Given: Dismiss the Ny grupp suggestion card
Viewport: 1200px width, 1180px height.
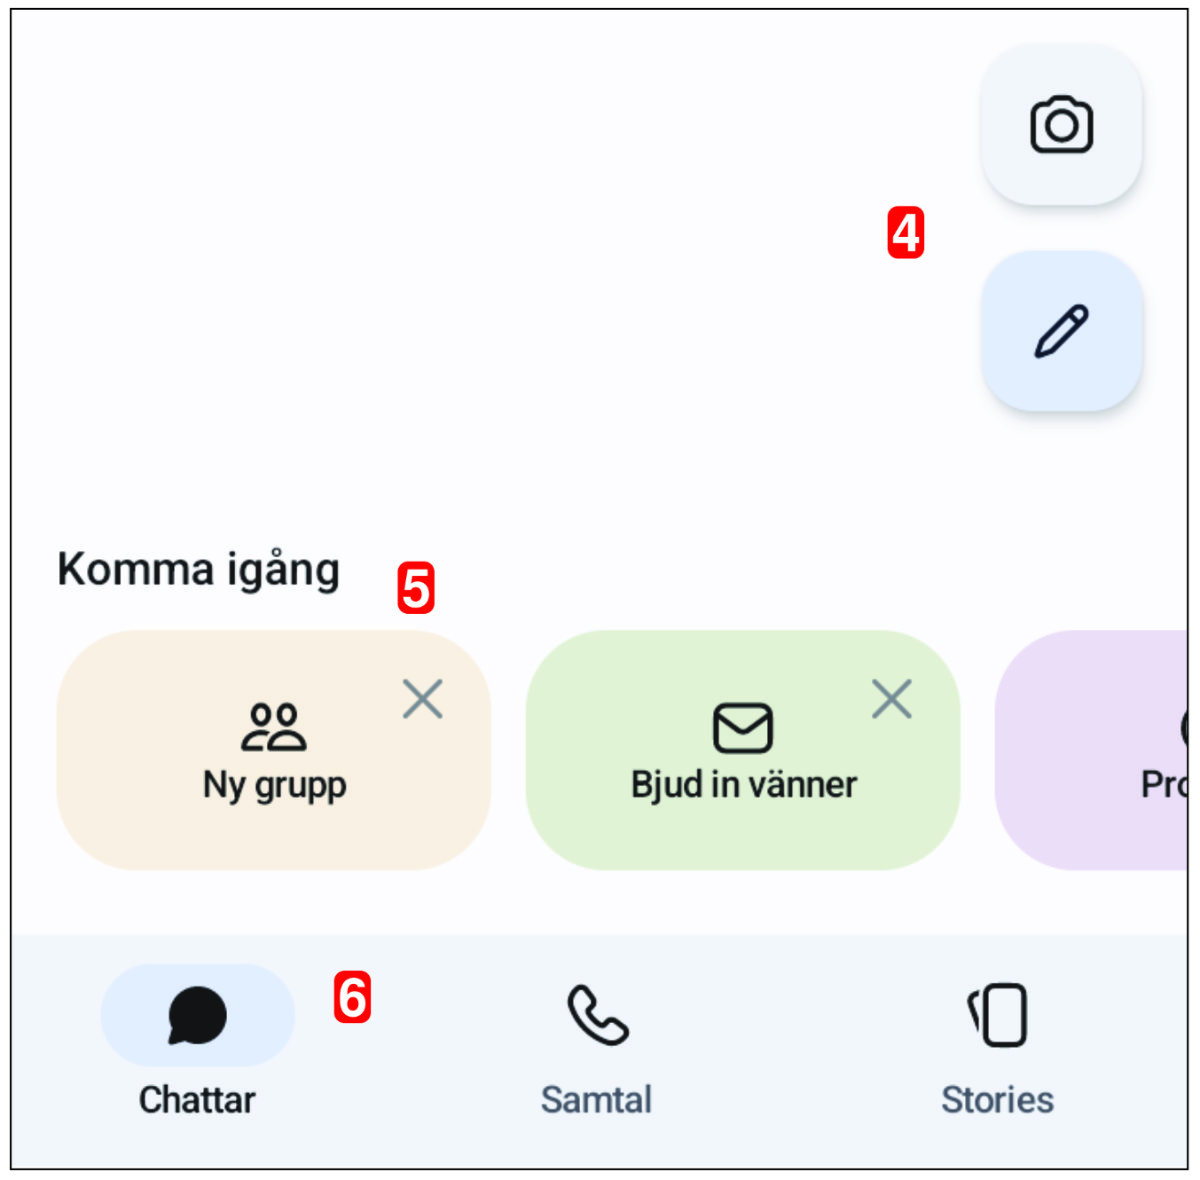Looking at the screenshot, I should [423, 699].
